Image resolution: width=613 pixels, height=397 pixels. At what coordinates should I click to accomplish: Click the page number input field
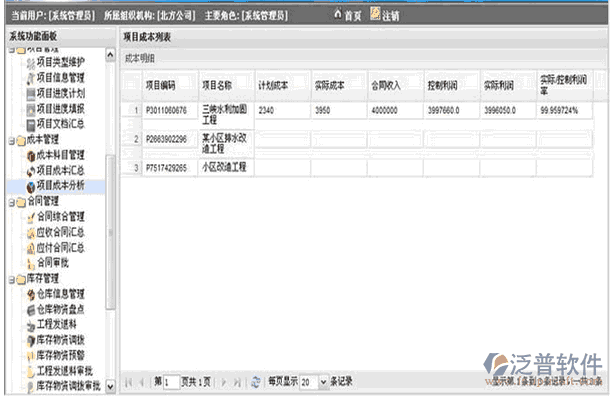tap(171, 382)
